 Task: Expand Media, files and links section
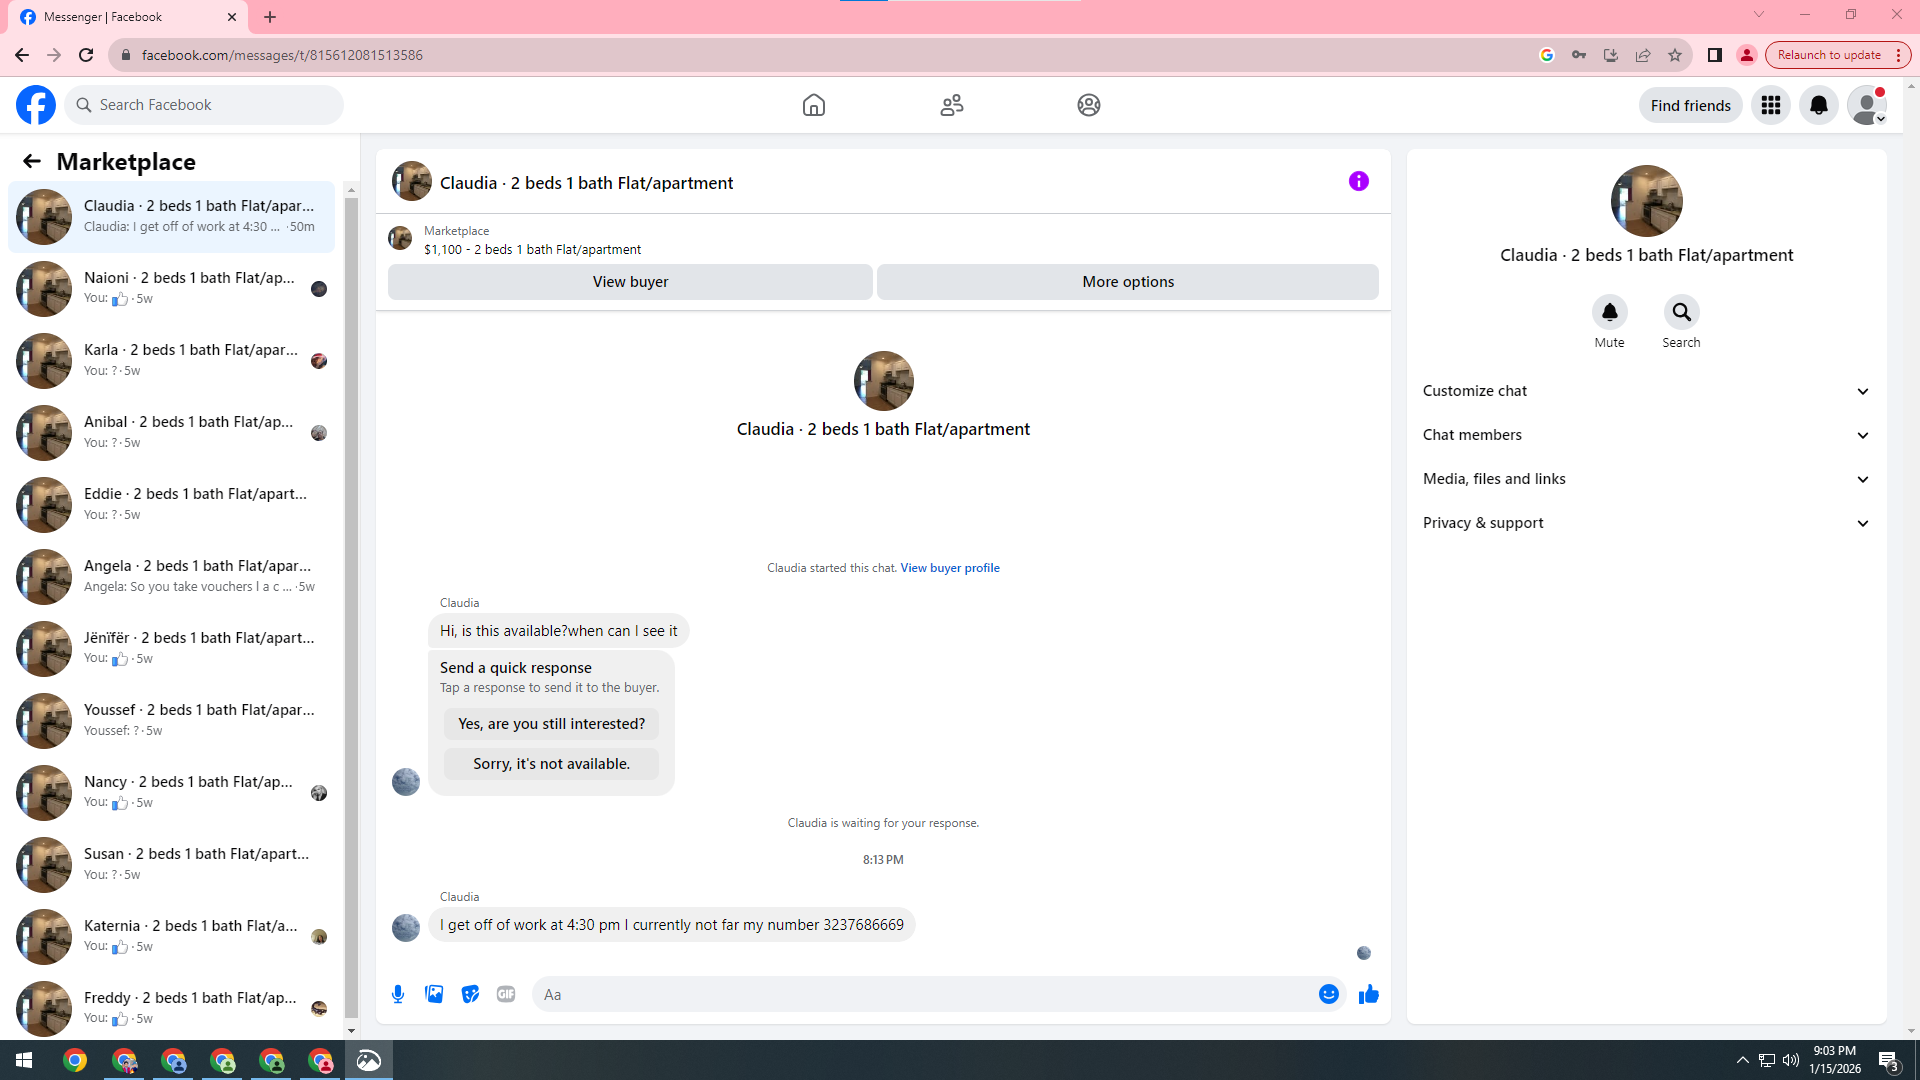tap(1646, 479)
